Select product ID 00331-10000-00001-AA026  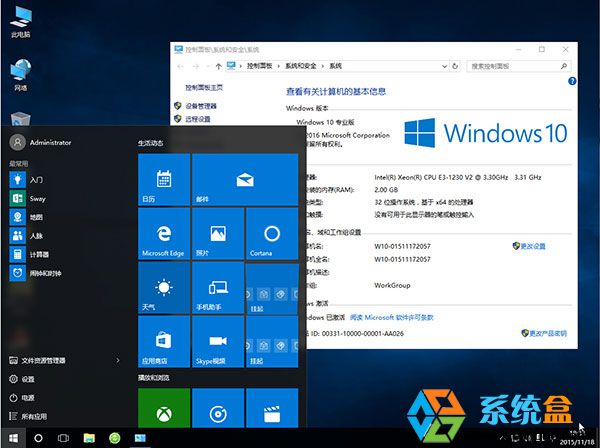pos(362,333)
